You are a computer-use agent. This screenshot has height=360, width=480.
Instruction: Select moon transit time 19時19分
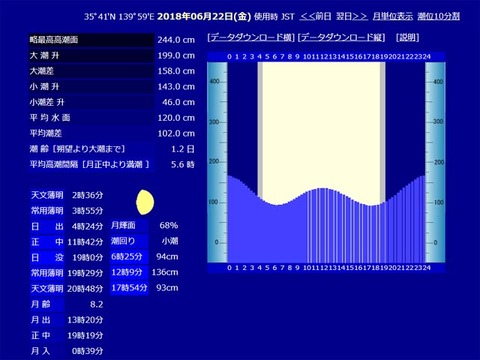85,336
